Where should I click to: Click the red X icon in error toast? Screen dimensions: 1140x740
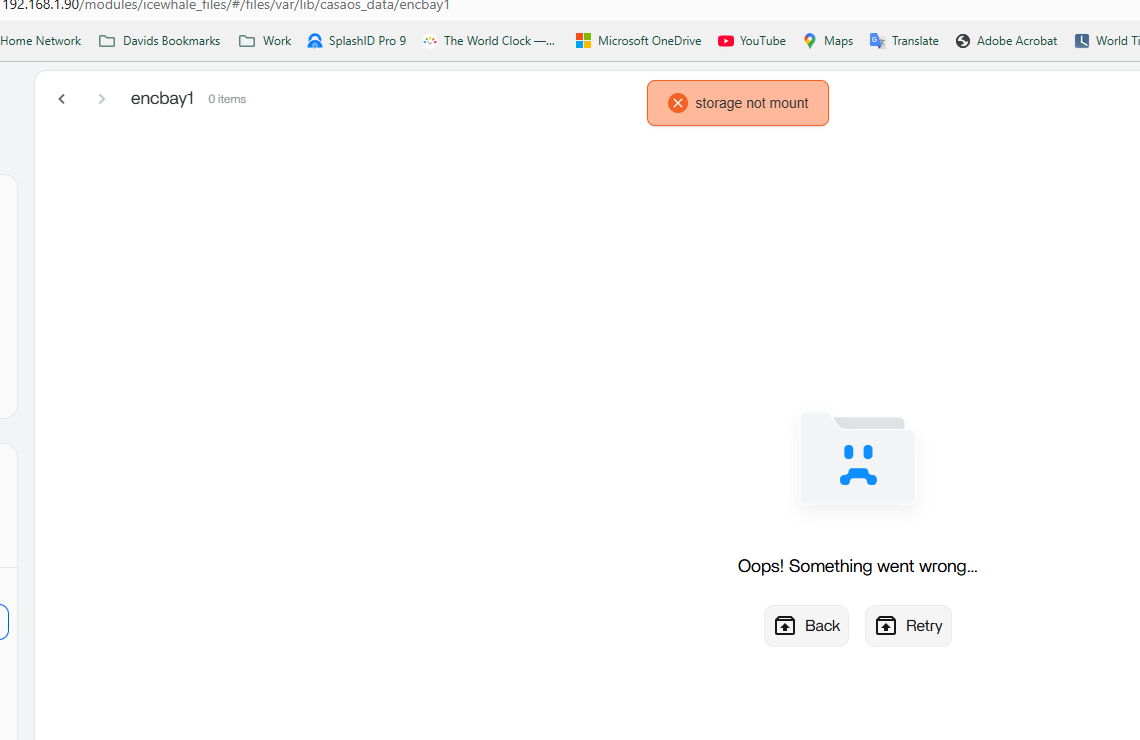pyautogui.click(x=678, y=103)
